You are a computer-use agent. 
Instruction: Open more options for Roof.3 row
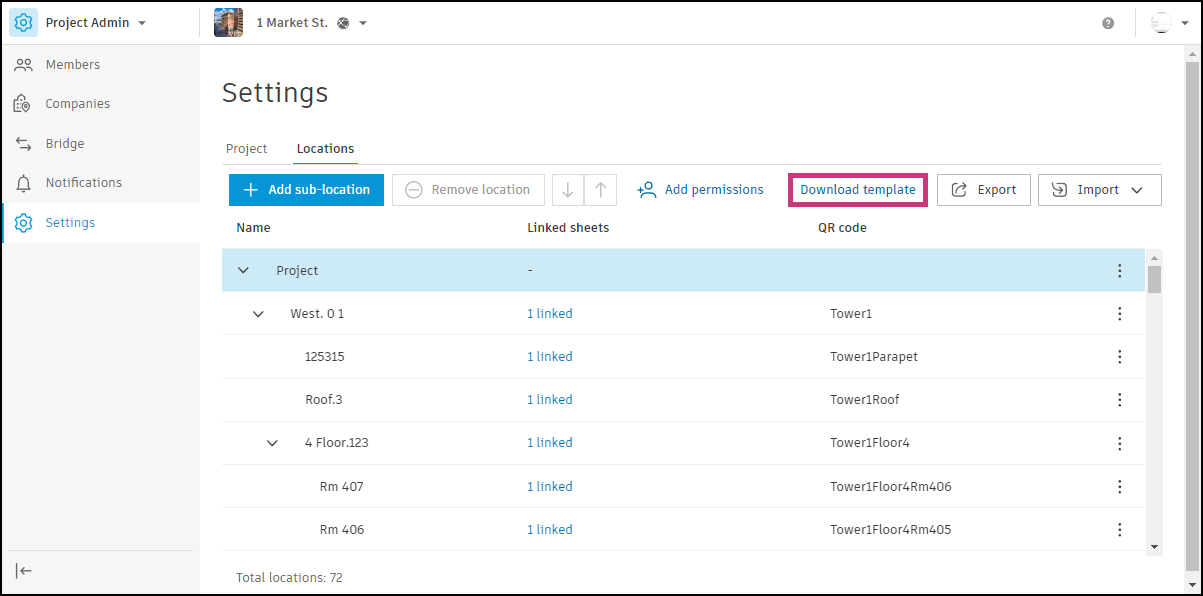[1119, 400]
